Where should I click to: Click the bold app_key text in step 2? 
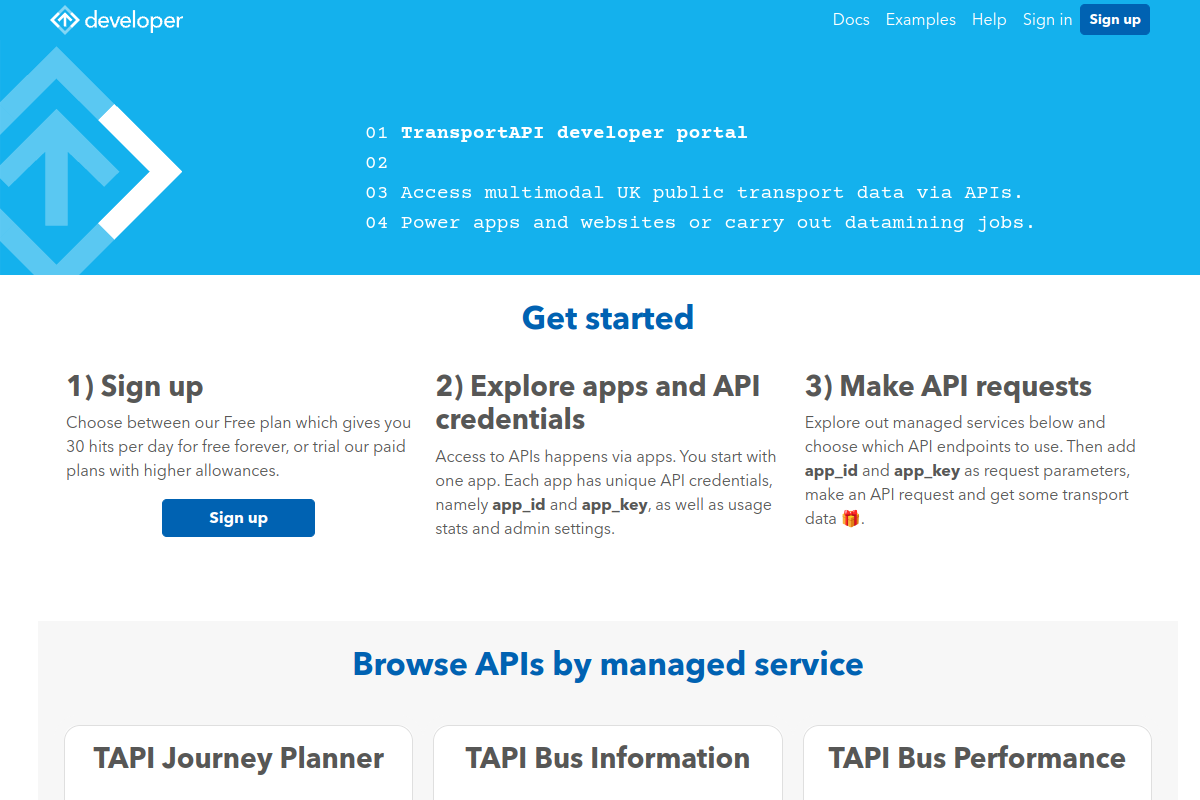coord(615,505)
